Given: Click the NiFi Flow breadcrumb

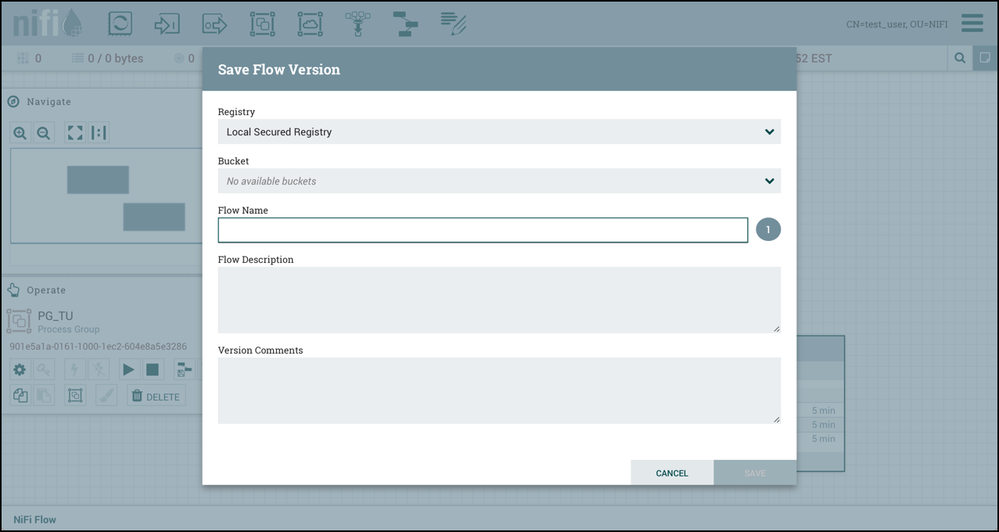Looking at the screenshot, I should pos(35,519).
